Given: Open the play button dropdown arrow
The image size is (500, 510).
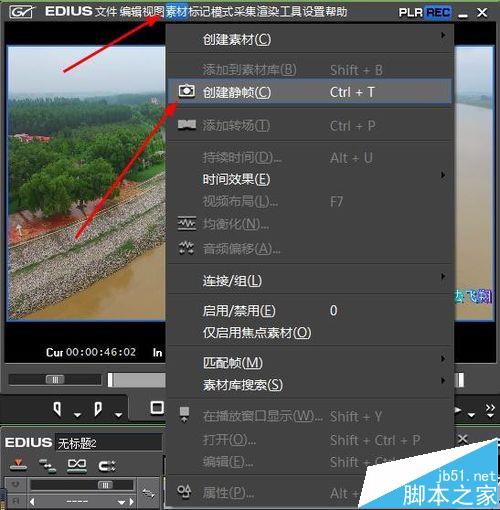Looking at the screenshot, I should pyautogui.click(x=471, y=415).
